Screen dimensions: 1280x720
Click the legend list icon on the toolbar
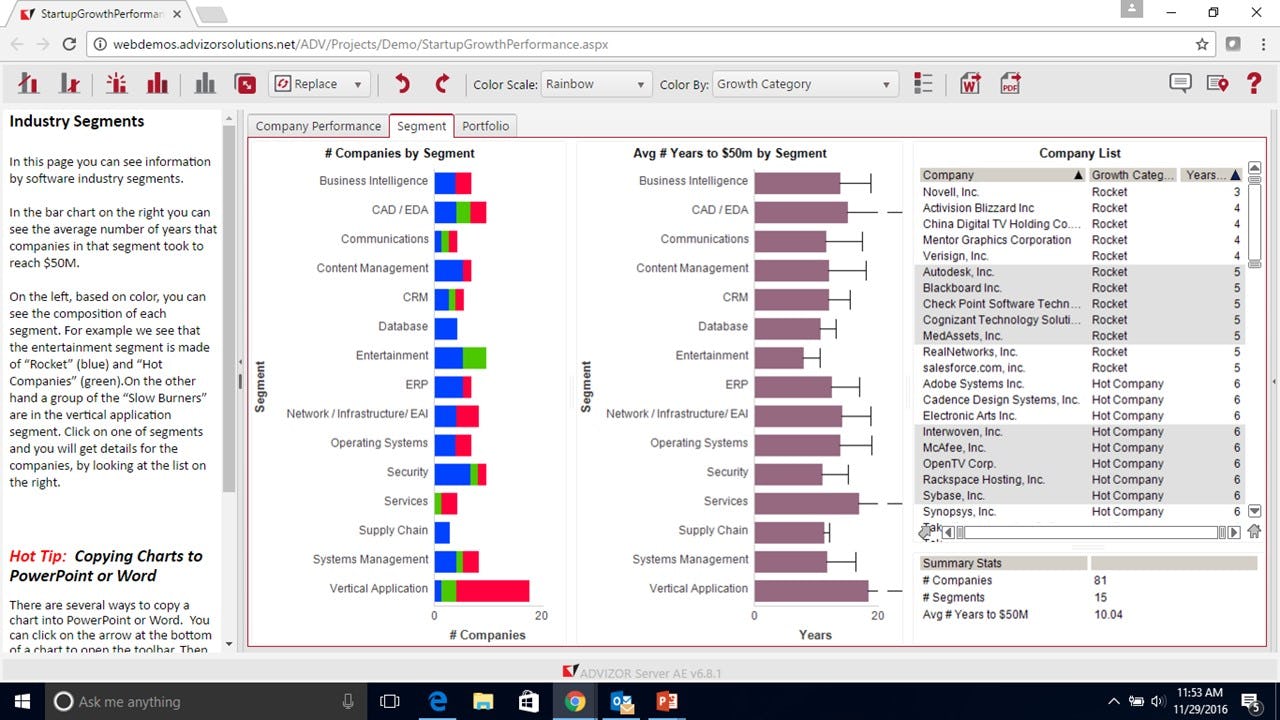click(x=923, y=84)
